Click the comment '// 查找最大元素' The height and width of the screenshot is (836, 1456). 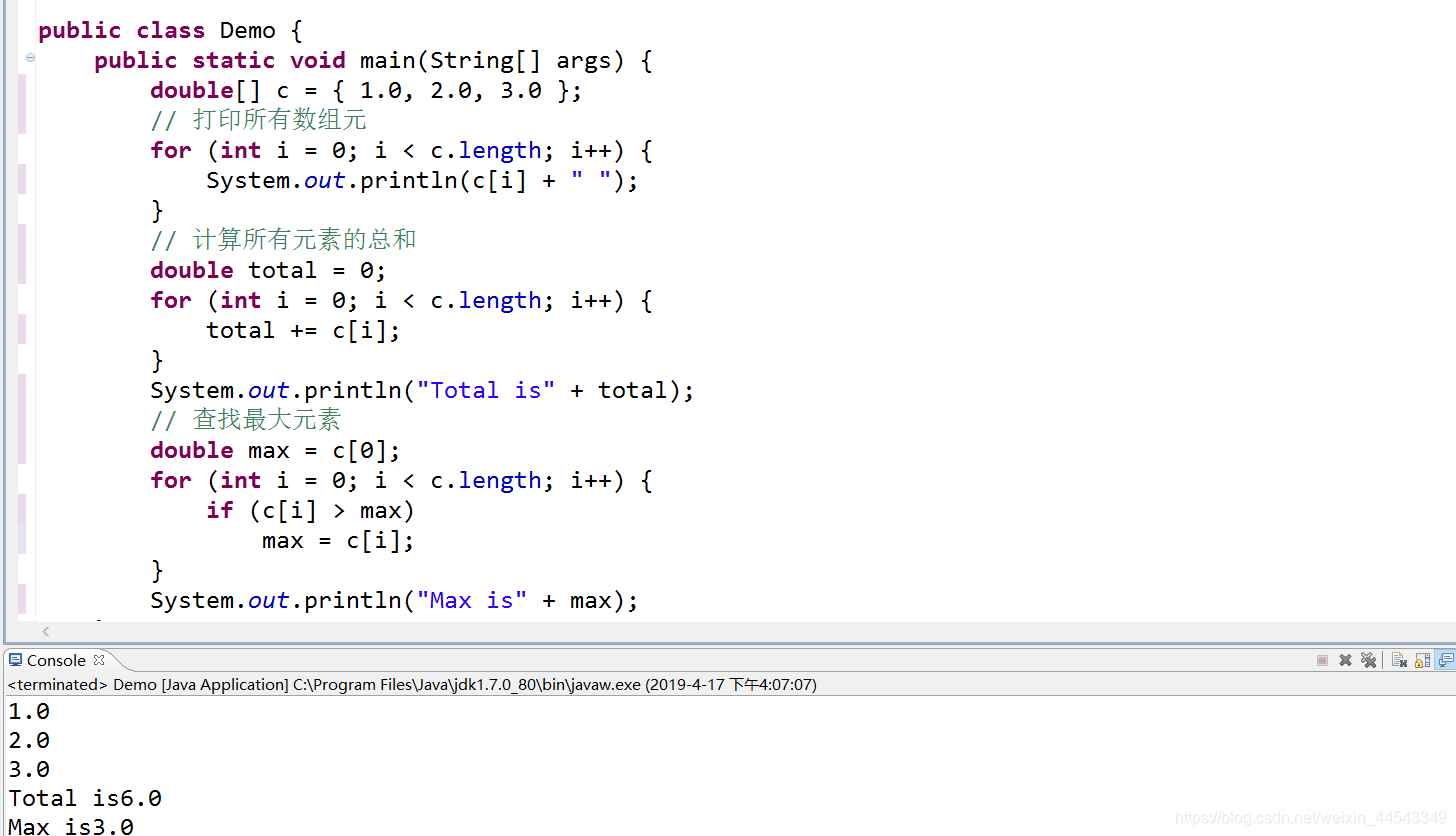click(x=246, y=420)
